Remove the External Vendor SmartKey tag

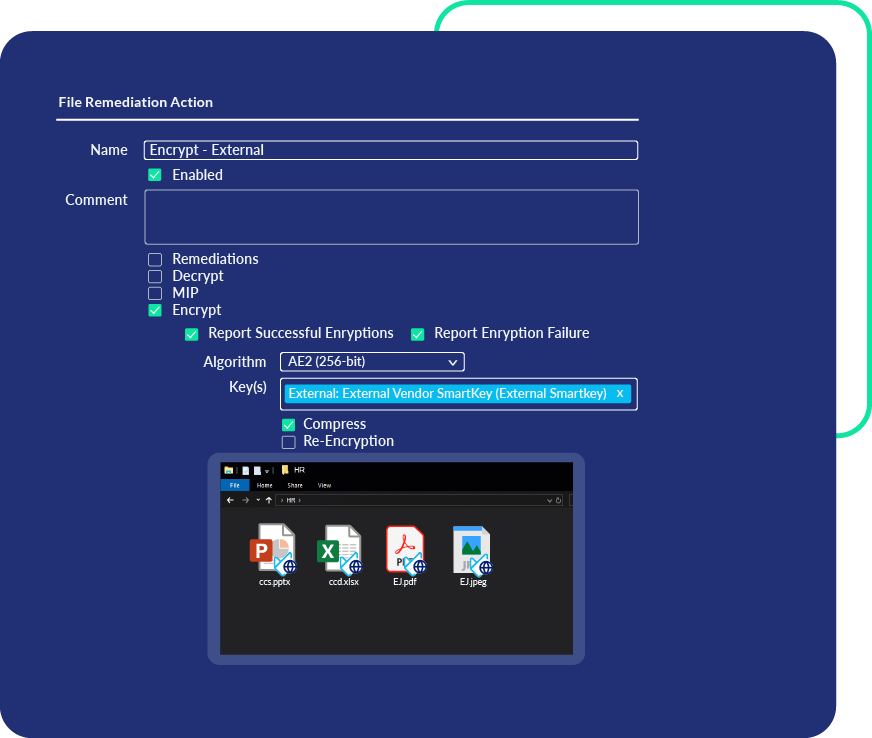point(619,393)
